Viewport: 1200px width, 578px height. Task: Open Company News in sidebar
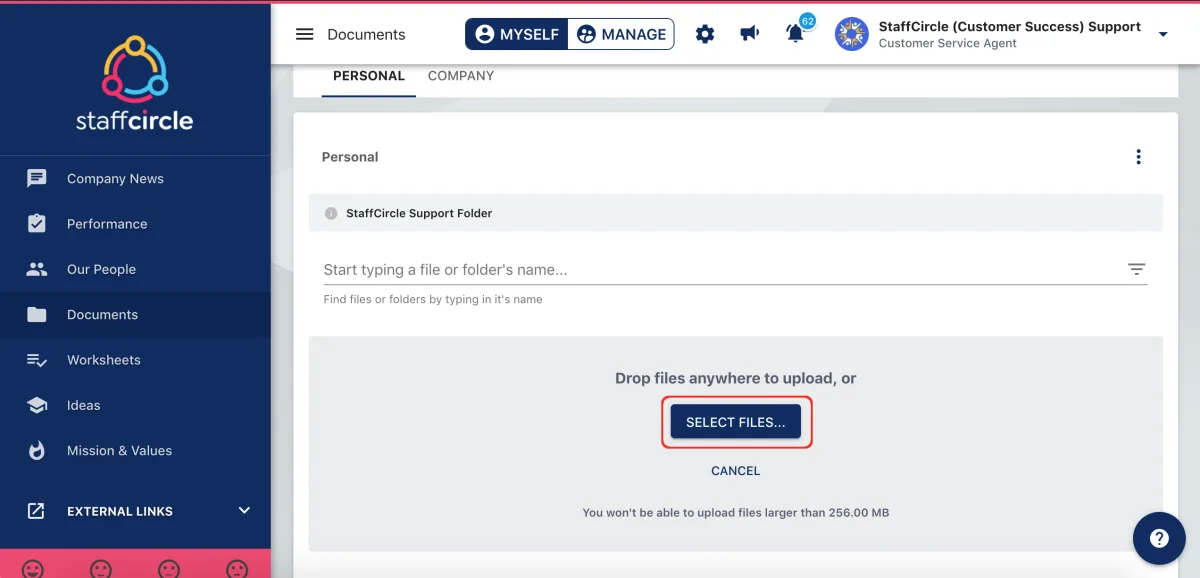tap(135, 179)
